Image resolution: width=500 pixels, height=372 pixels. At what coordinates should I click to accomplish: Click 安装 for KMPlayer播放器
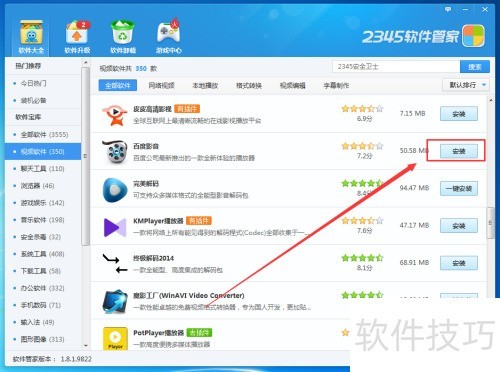(x=459, y=226)
